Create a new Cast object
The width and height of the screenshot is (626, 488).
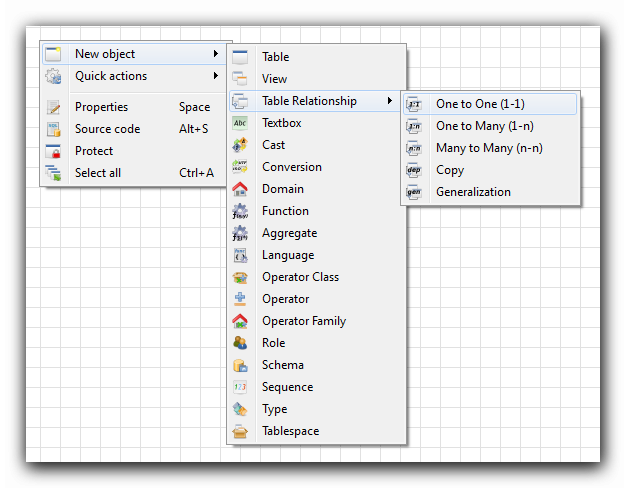[316, 145]
